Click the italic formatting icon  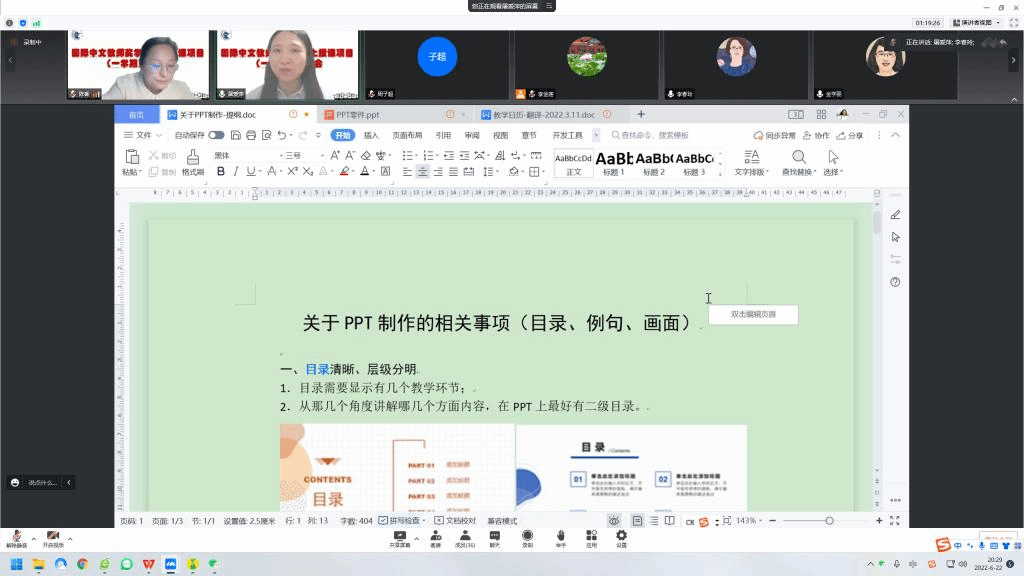pyautogui.click(x=235, y=172)
